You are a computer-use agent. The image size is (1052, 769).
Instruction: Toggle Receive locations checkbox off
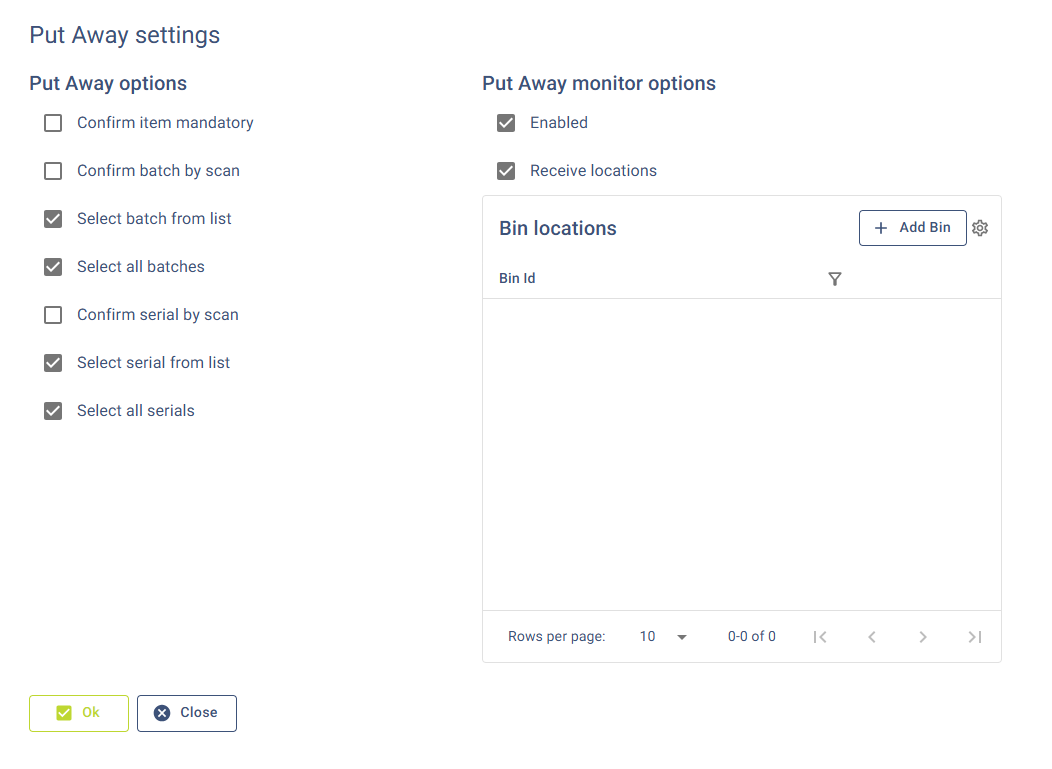506,171
